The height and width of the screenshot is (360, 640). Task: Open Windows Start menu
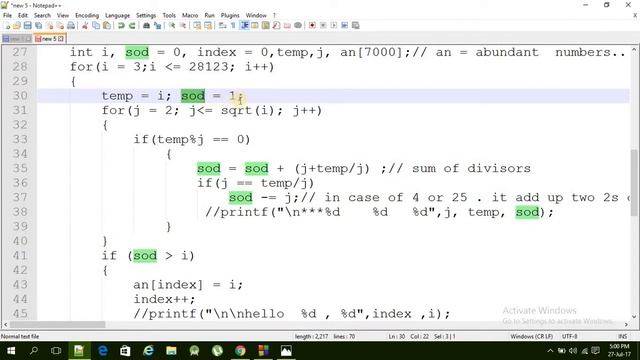pos(11,351)
